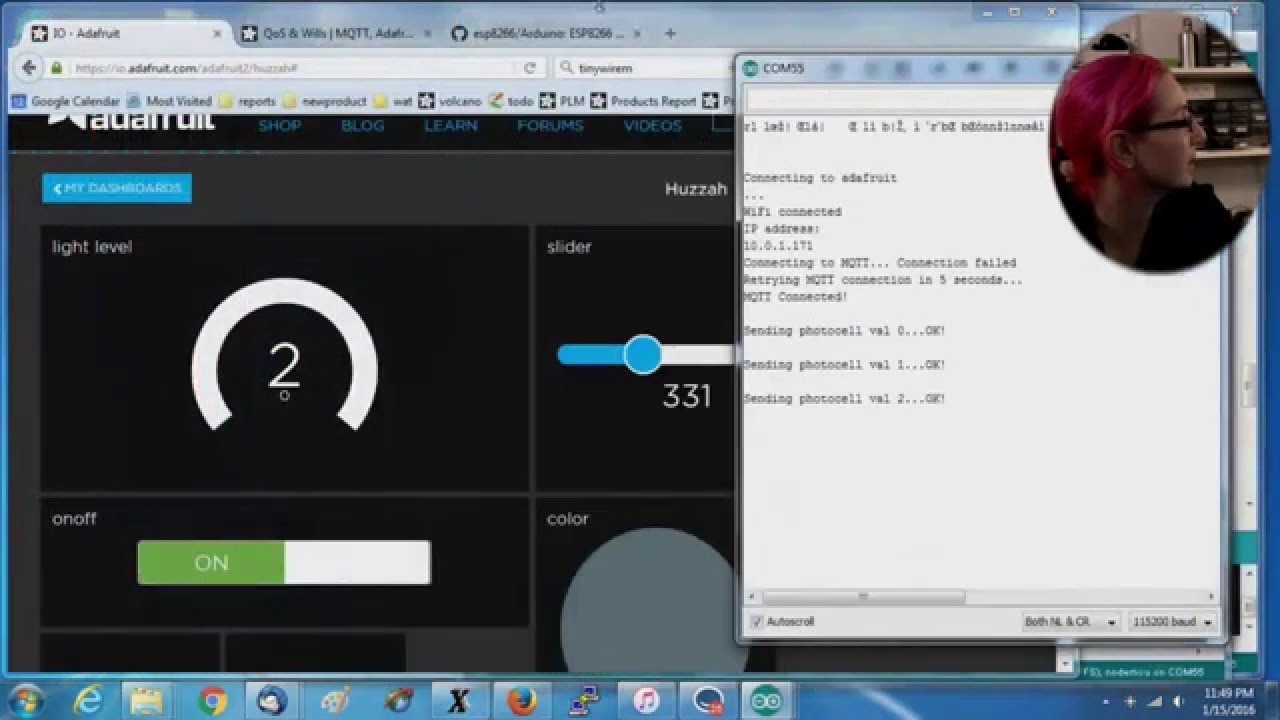Click the 'tinywirem' search box

coord(645,68)
